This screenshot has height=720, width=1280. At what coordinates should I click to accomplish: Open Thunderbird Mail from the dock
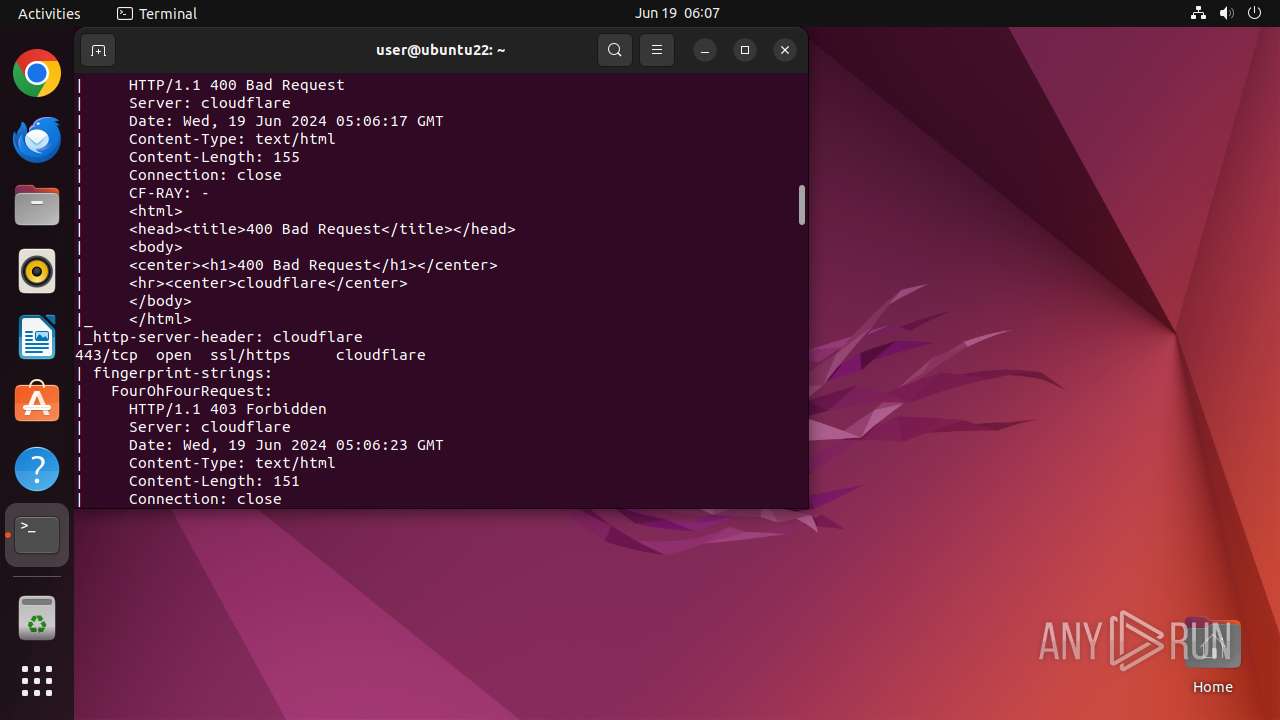pos(37,139)
